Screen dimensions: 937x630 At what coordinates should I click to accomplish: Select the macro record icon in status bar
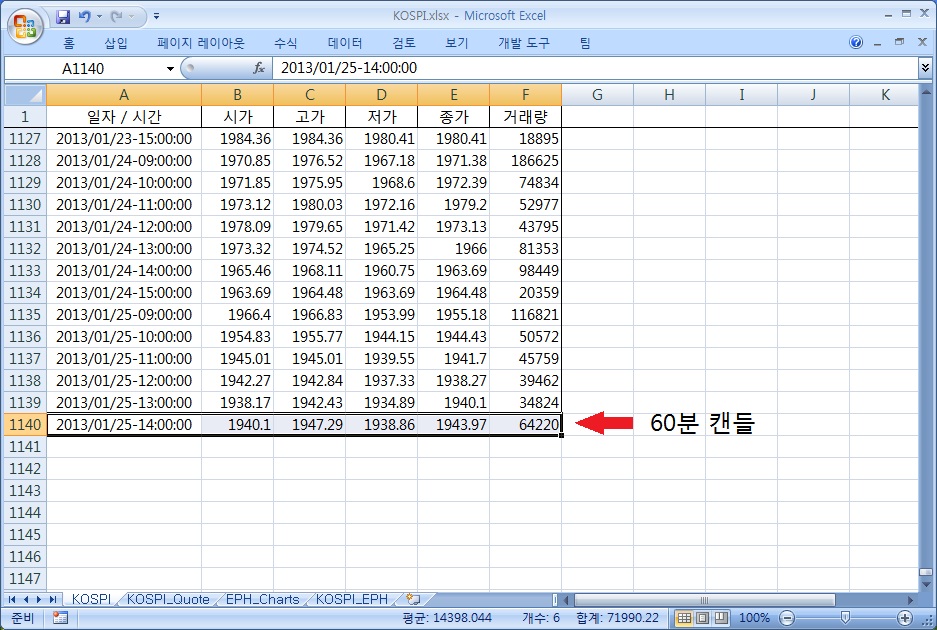coord(59,617)
